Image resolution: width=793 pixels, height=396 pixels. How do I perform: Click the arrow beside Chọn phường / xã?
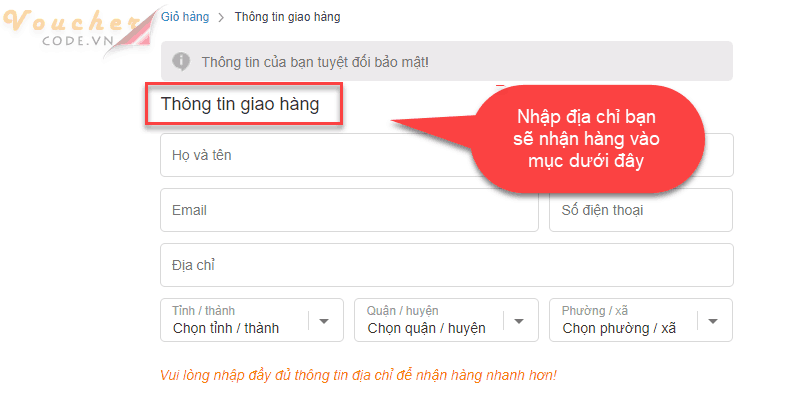coord(713,321)
